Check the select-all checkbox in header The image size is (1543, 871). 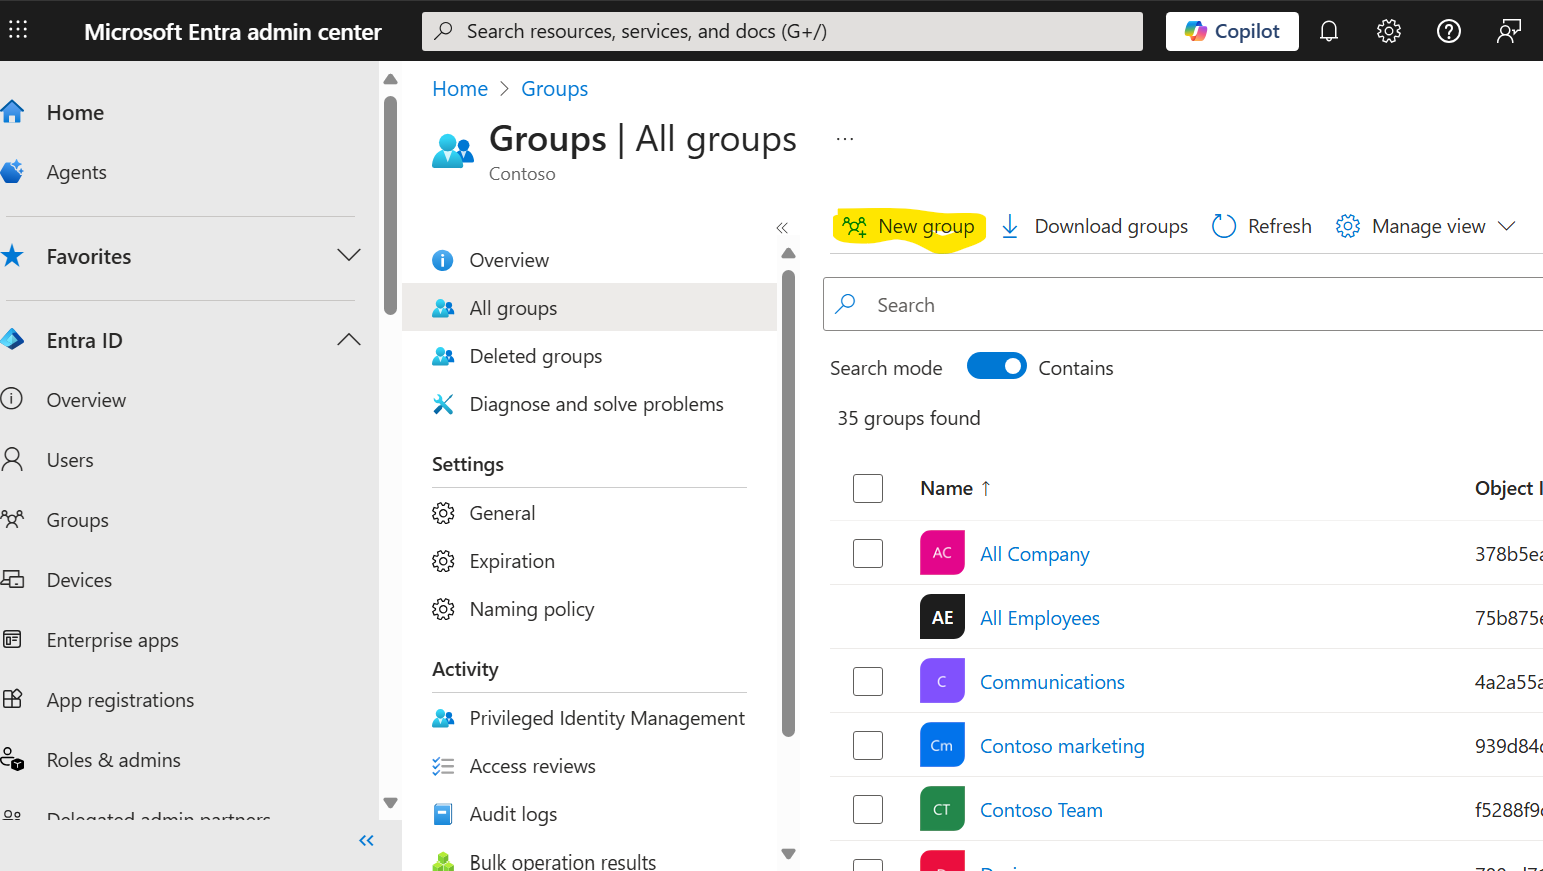click(868, 488)
